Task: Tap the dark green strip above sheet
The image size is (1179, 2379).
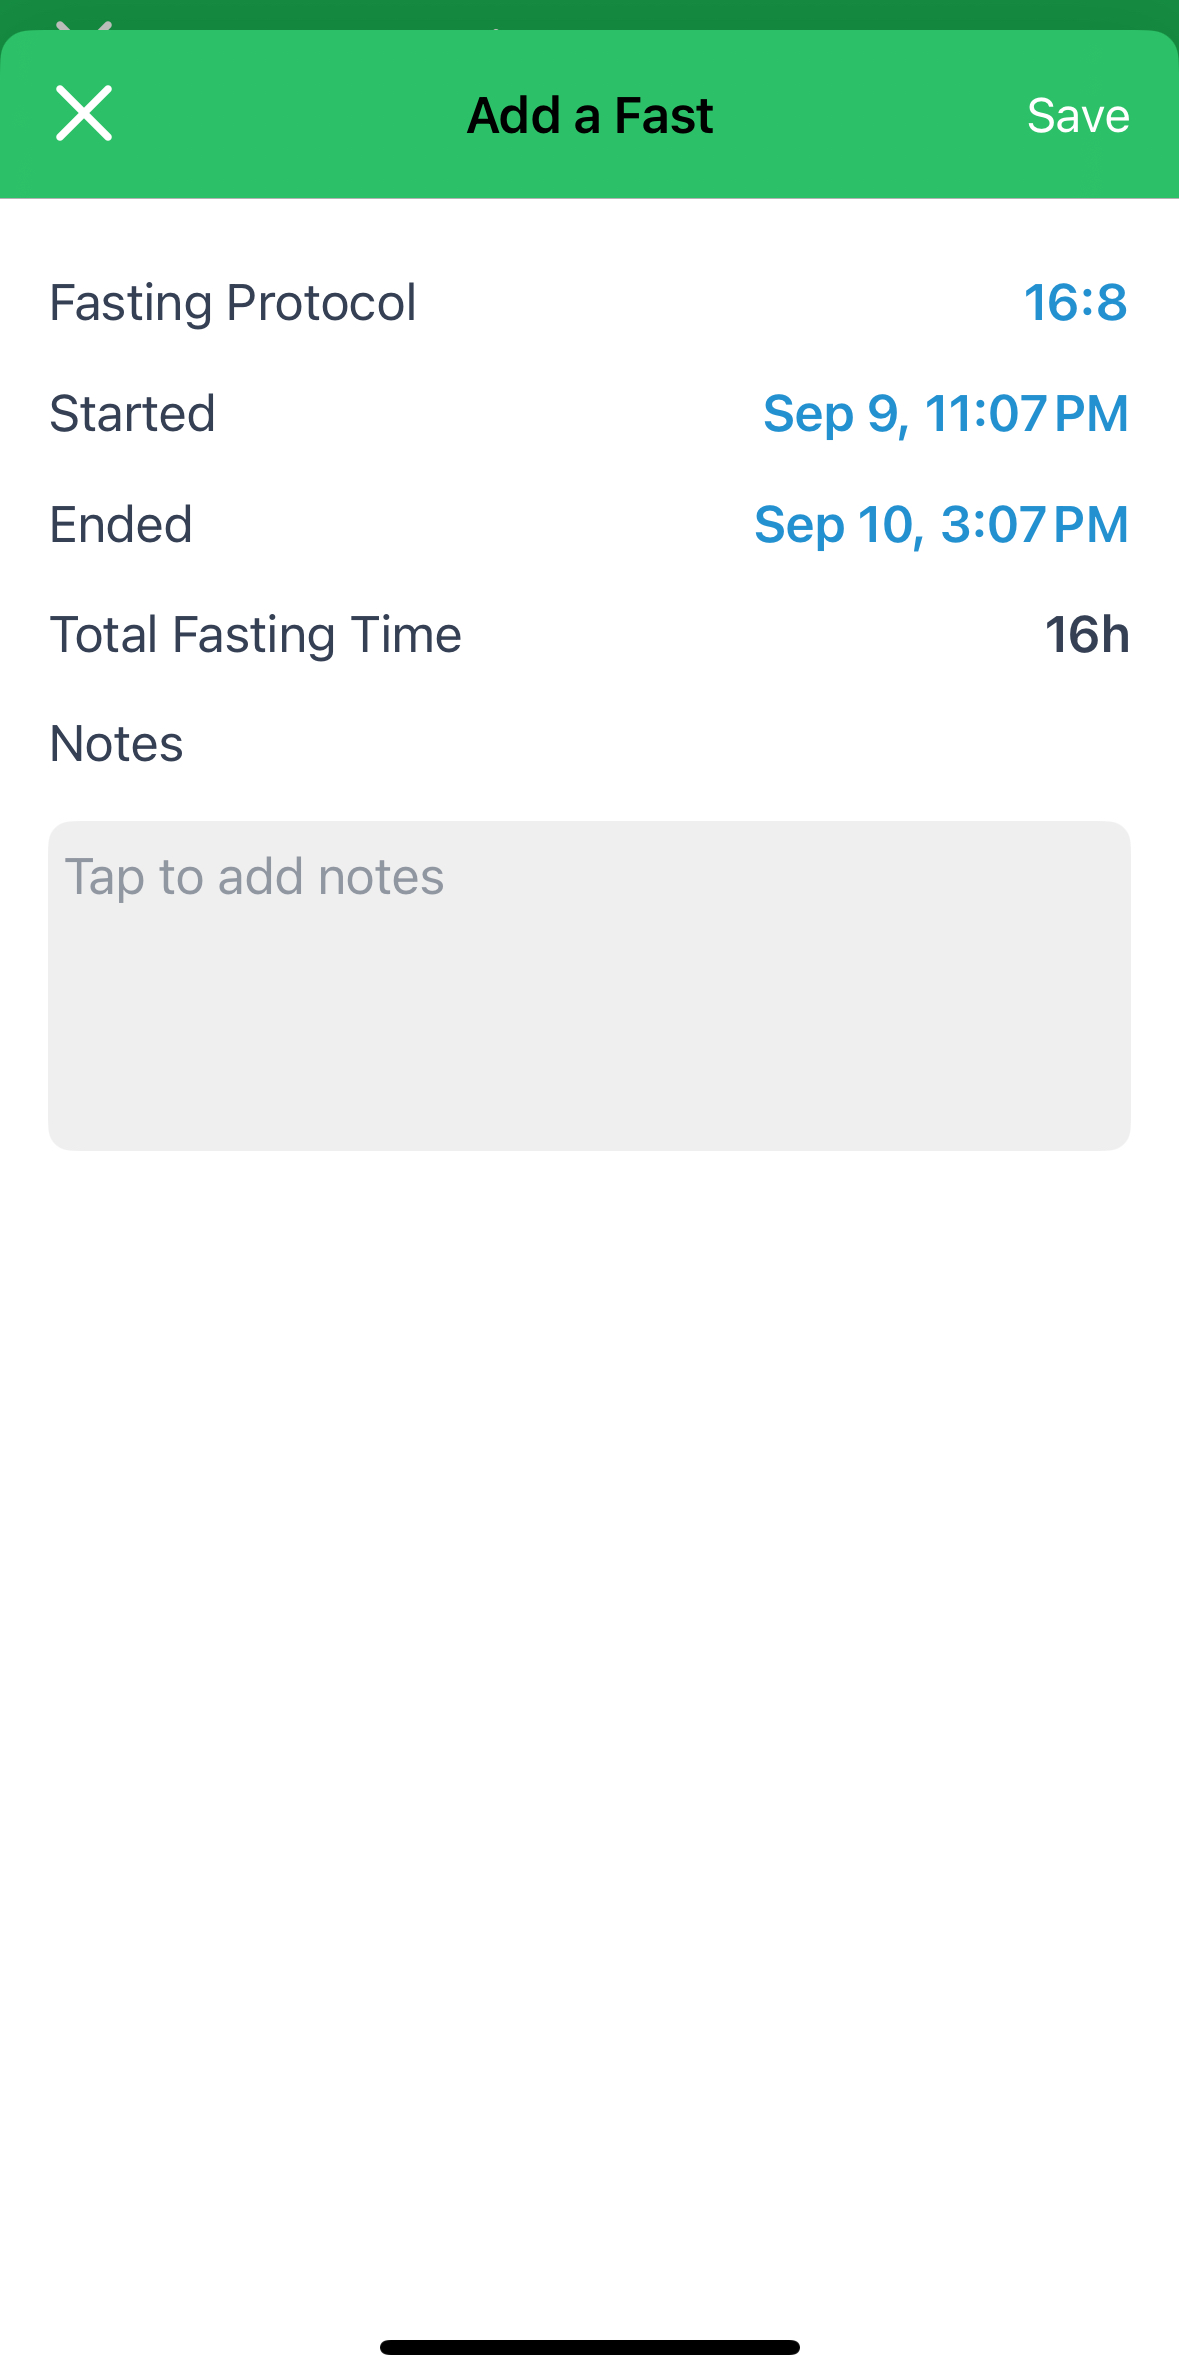Action: (700, 13)
